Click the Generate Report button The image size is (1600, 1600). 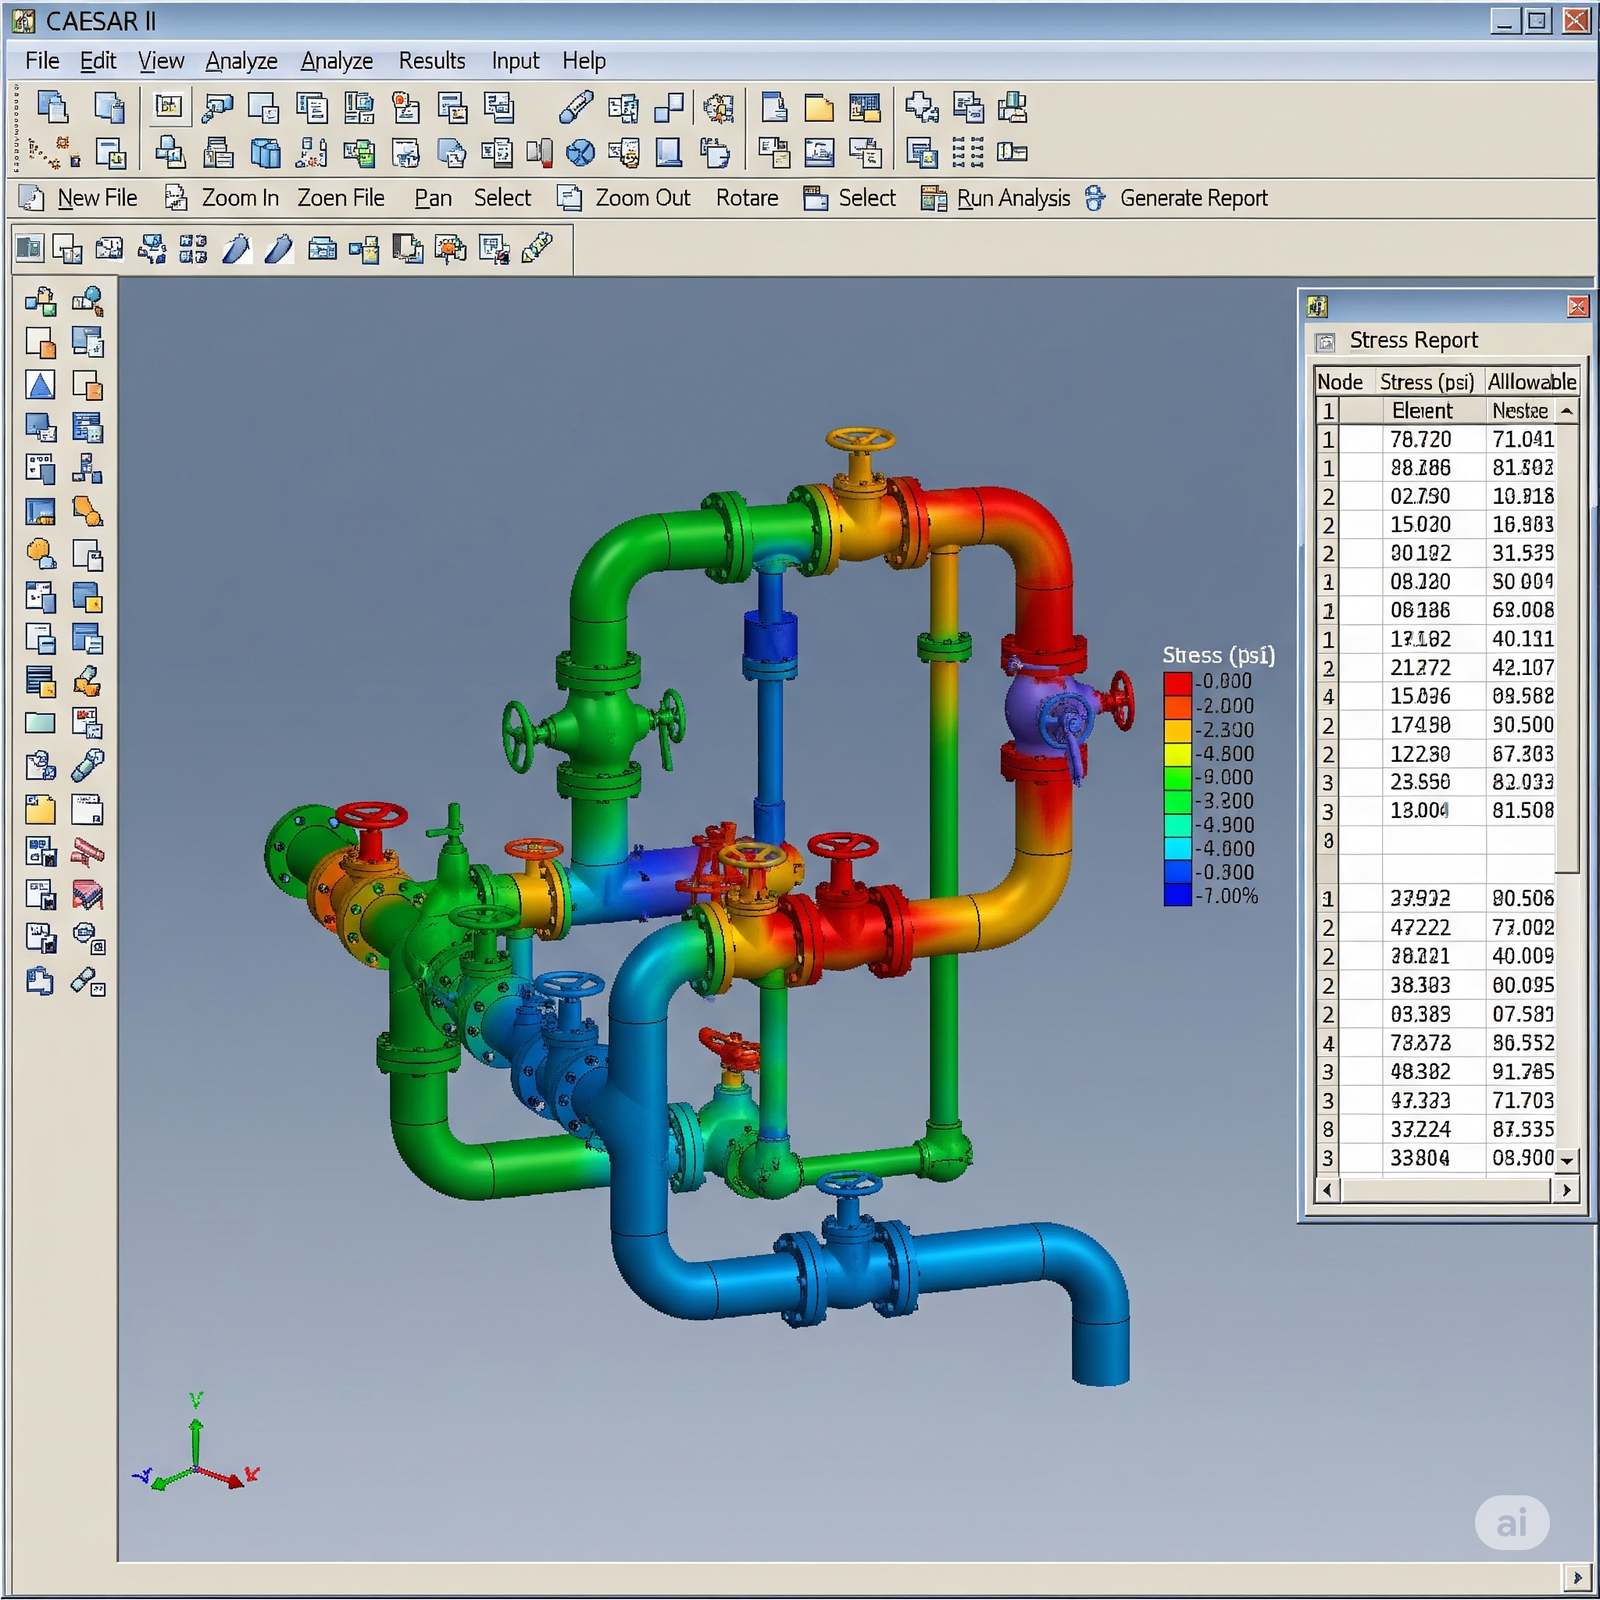(x=1193, y=199)
